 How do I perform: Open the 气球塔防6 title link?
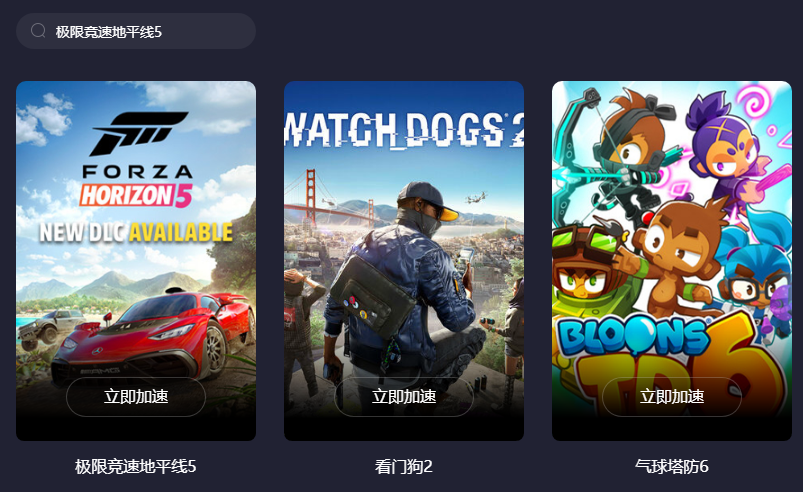click(672, 466)
